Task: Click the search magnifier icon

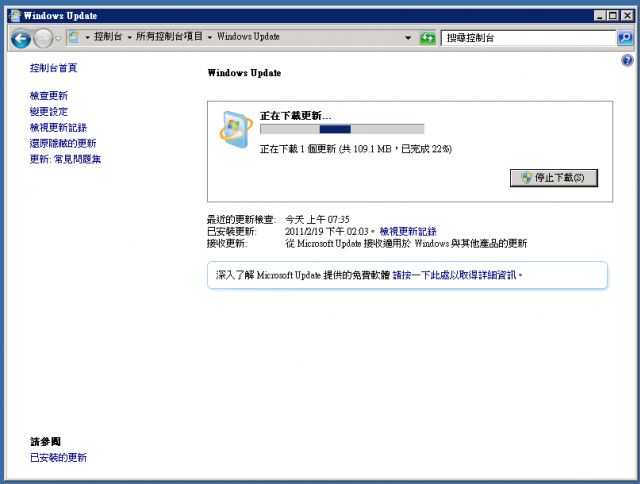Action: (x=625, y=38)
